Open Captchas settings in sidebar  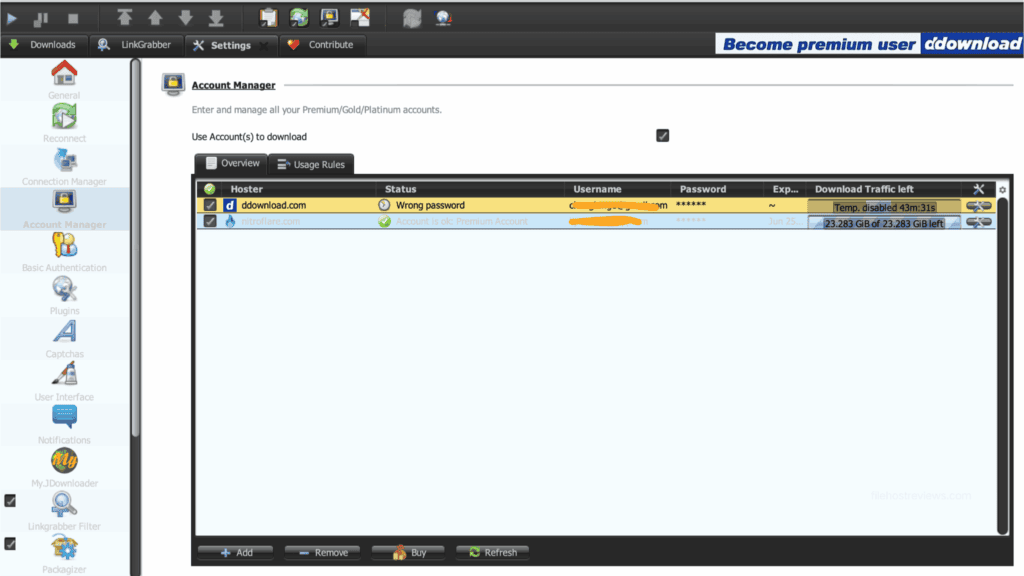[x=64, y=338]
